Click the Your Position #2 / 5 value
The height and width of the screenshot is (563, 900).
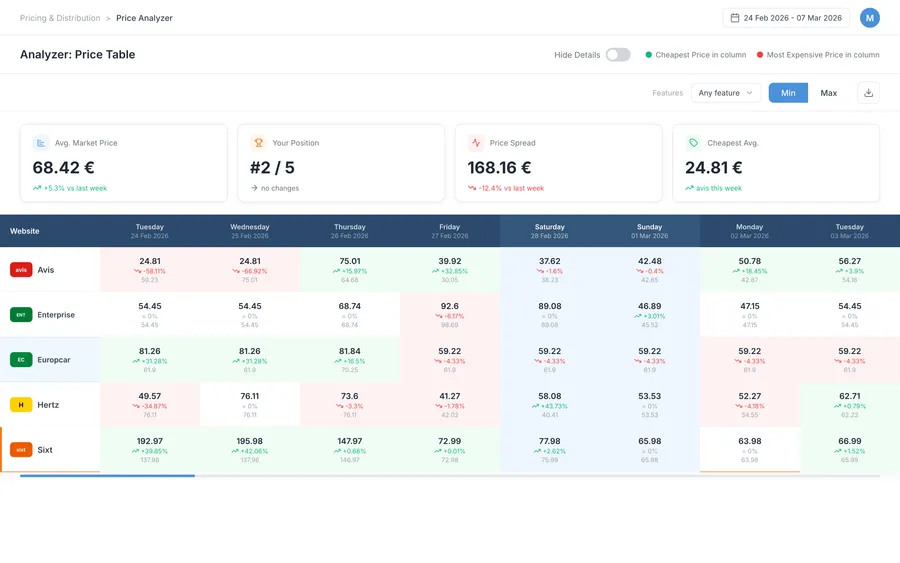point(272,168)
